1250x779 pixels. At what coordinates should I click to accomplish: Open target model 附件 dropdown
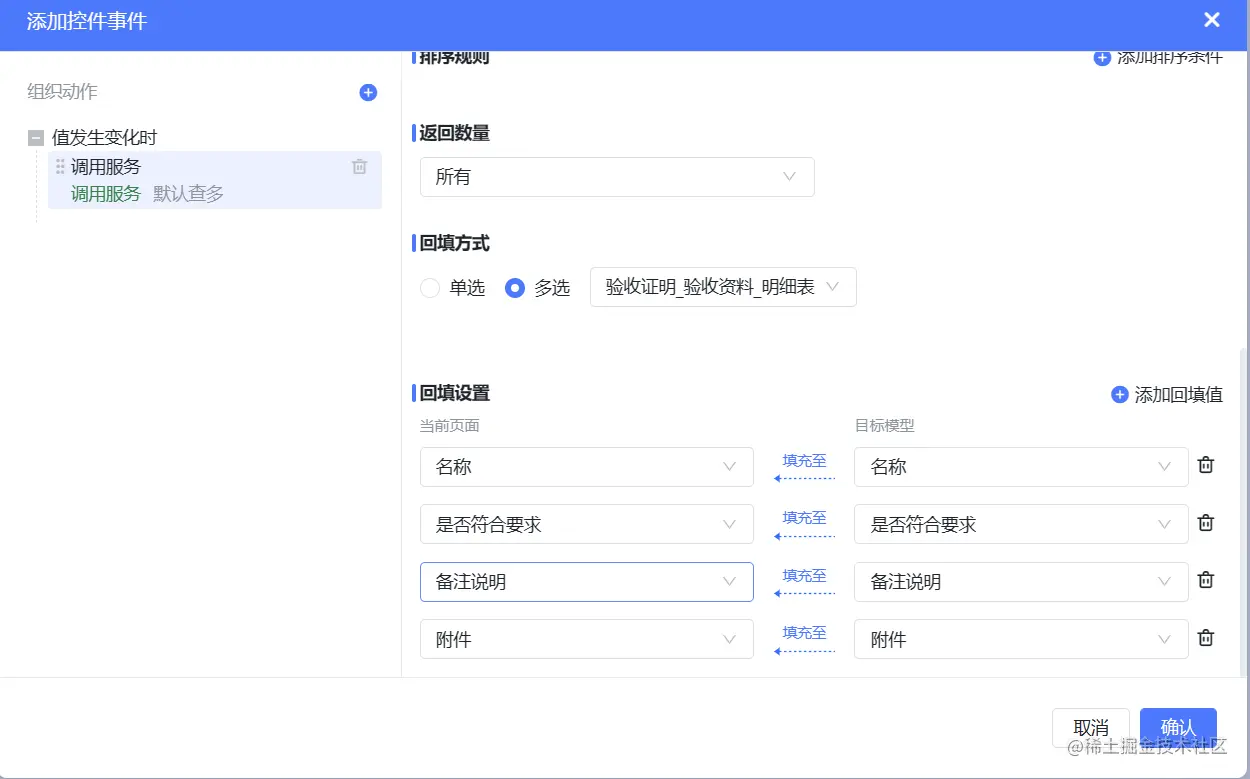click(x=1021, y=639)
